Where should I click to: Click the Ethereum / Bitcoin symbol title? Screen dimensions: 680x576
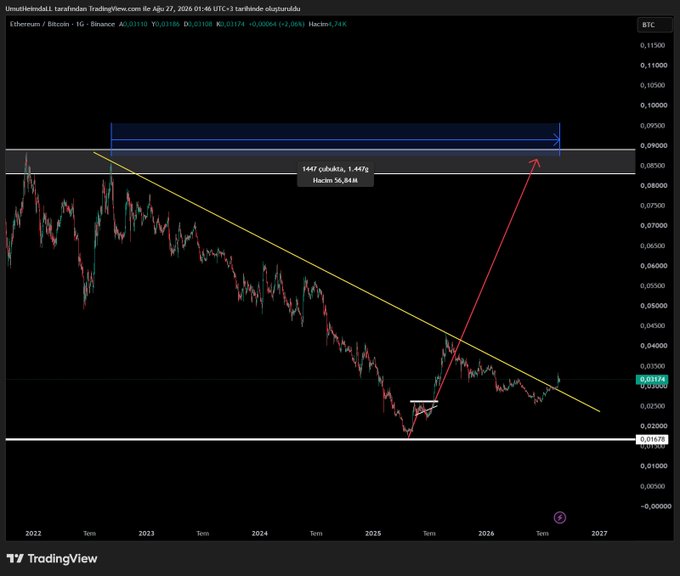(x=62, y=24)
